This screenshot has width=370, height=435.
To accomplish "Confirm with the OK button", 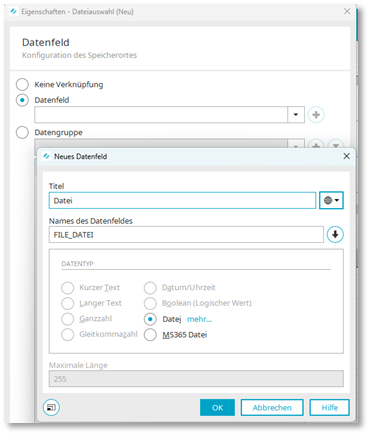I will [x=217, y=407].
